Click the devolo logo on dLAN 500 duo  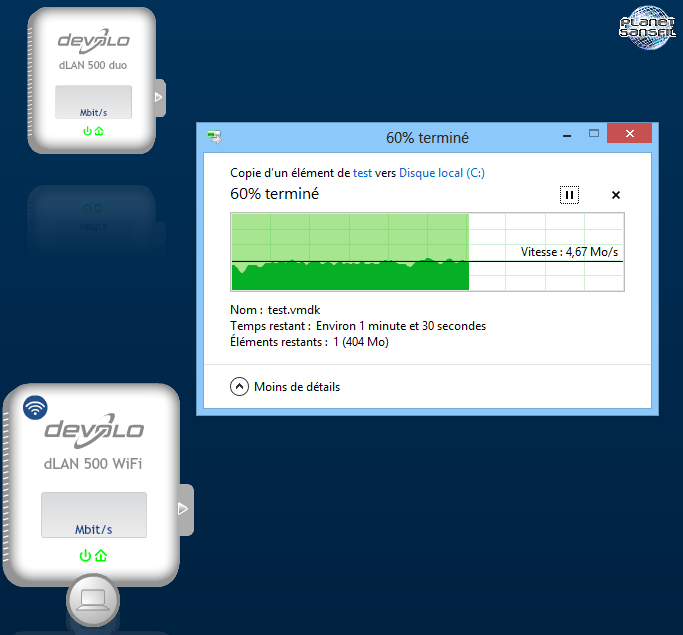tap(94, 41)
